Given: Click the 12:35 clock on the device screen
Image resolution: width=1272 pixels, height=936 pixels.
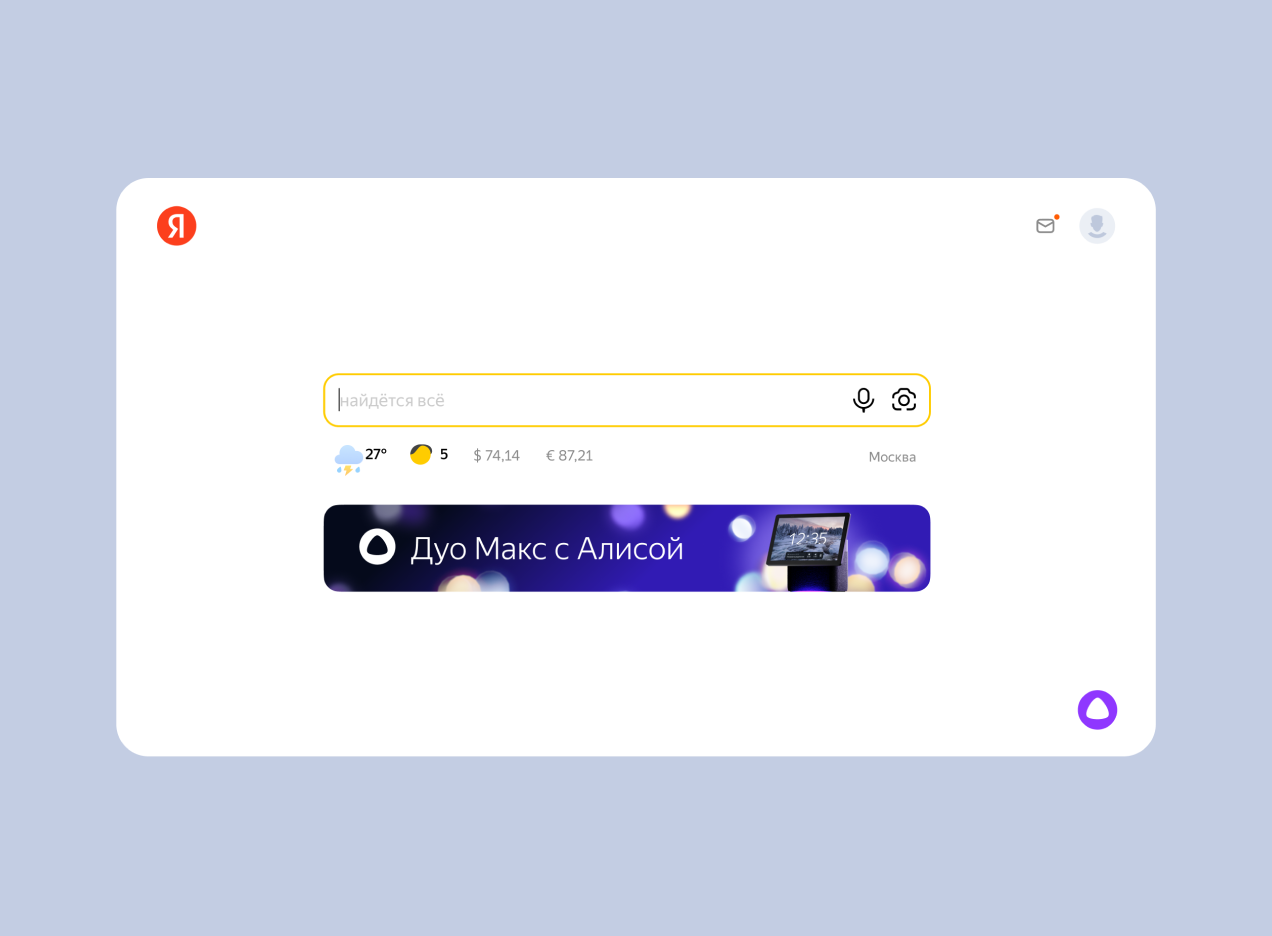Looking at the screenshot, I should (x=808, y=539).
